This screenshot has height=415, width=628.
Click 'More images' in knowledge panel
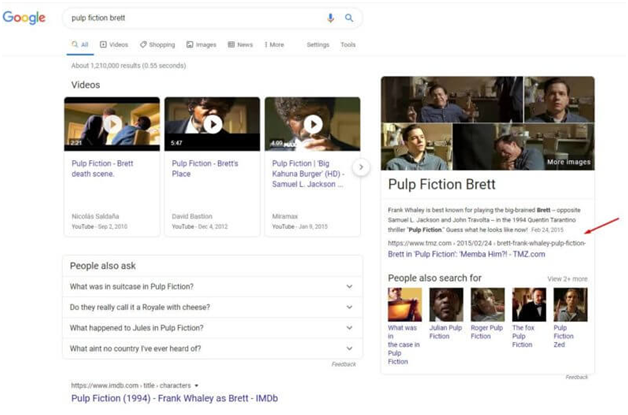[569, 162]
